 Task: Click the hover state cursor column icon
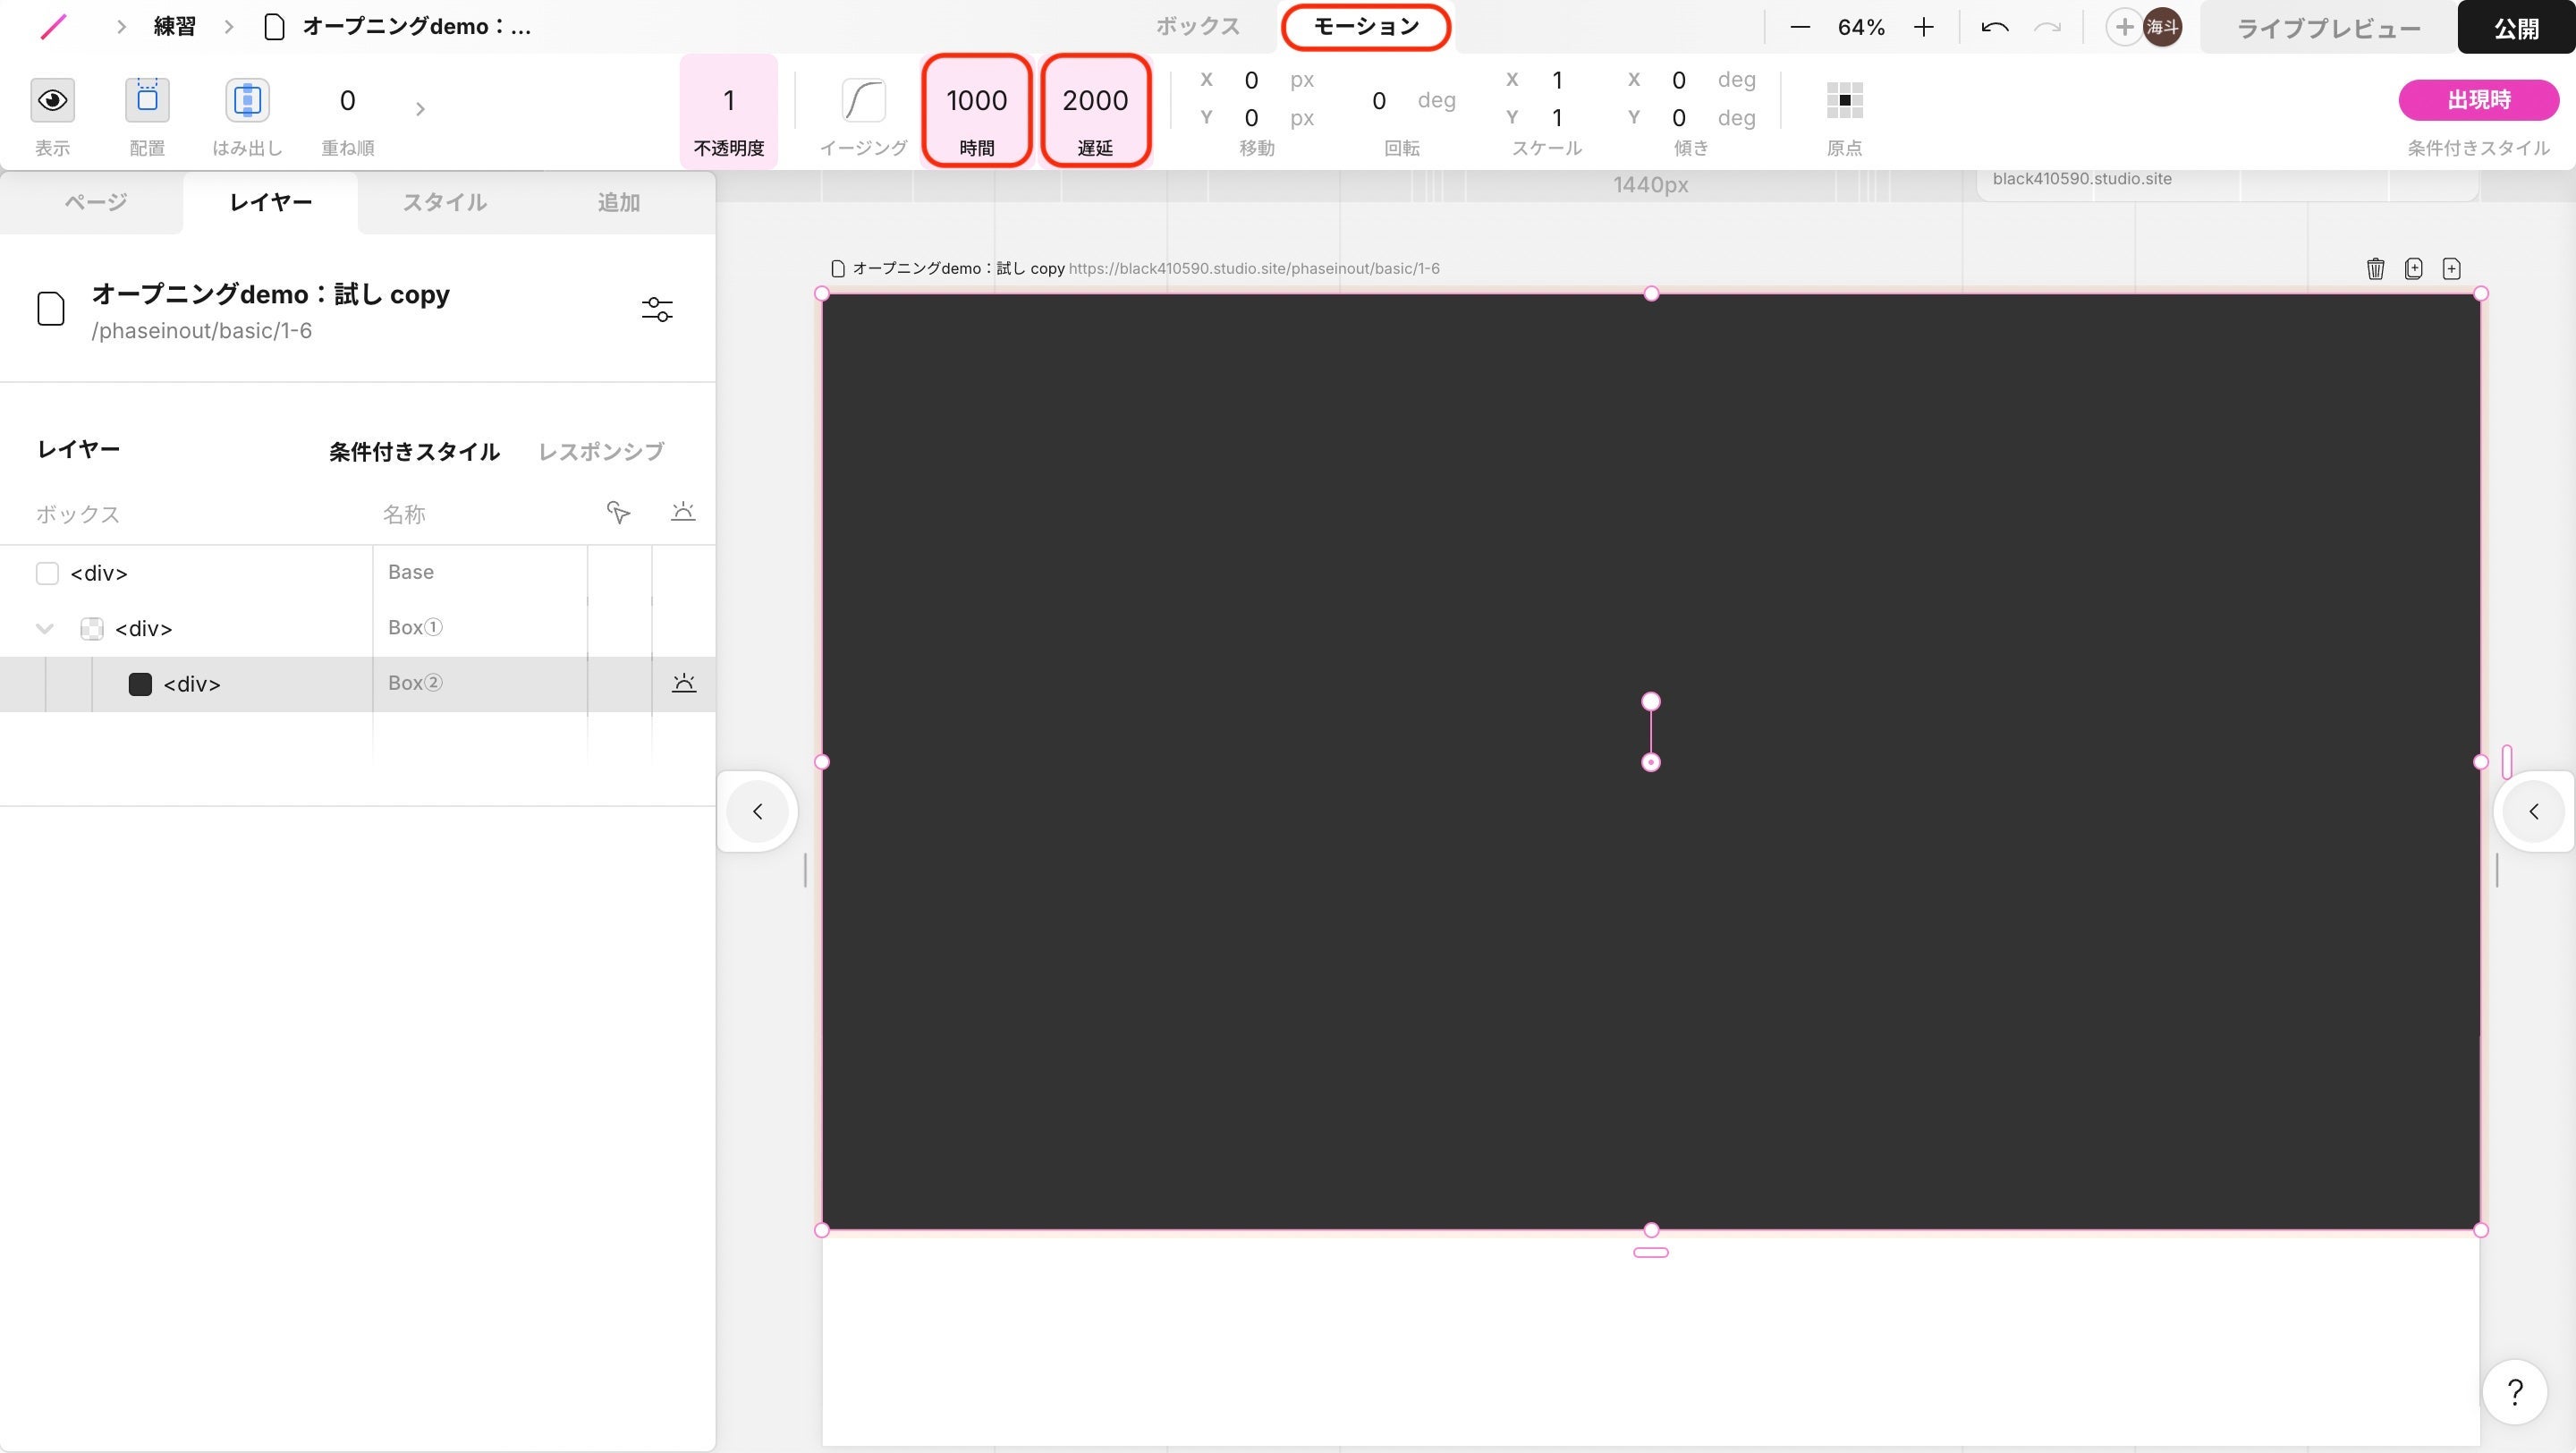pos(618,513)
